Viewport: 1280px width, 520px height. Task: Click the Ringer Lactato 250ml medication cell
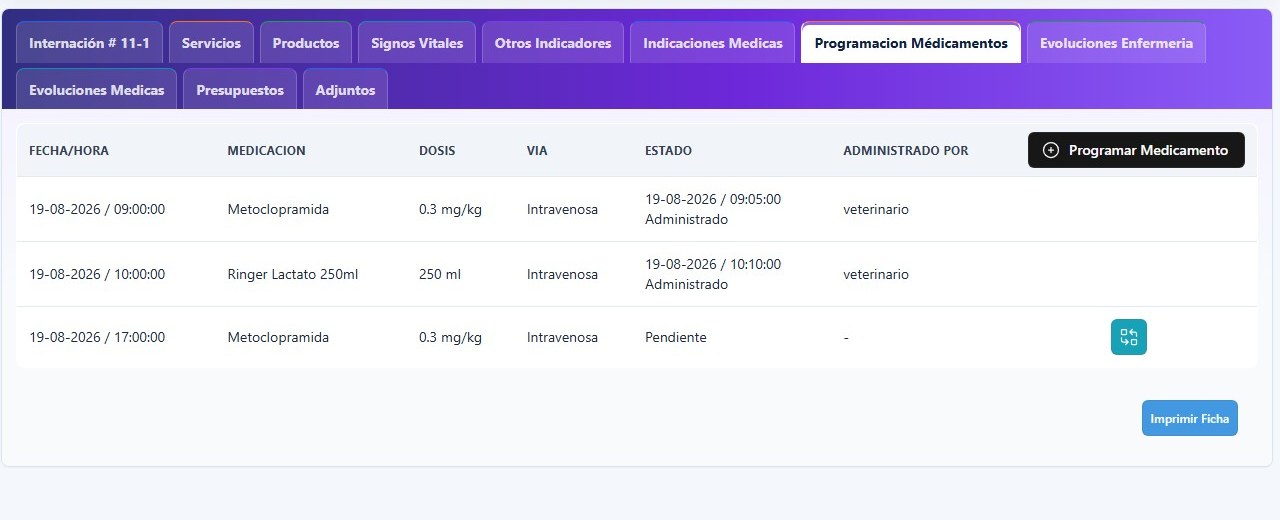tap(293, 274)
